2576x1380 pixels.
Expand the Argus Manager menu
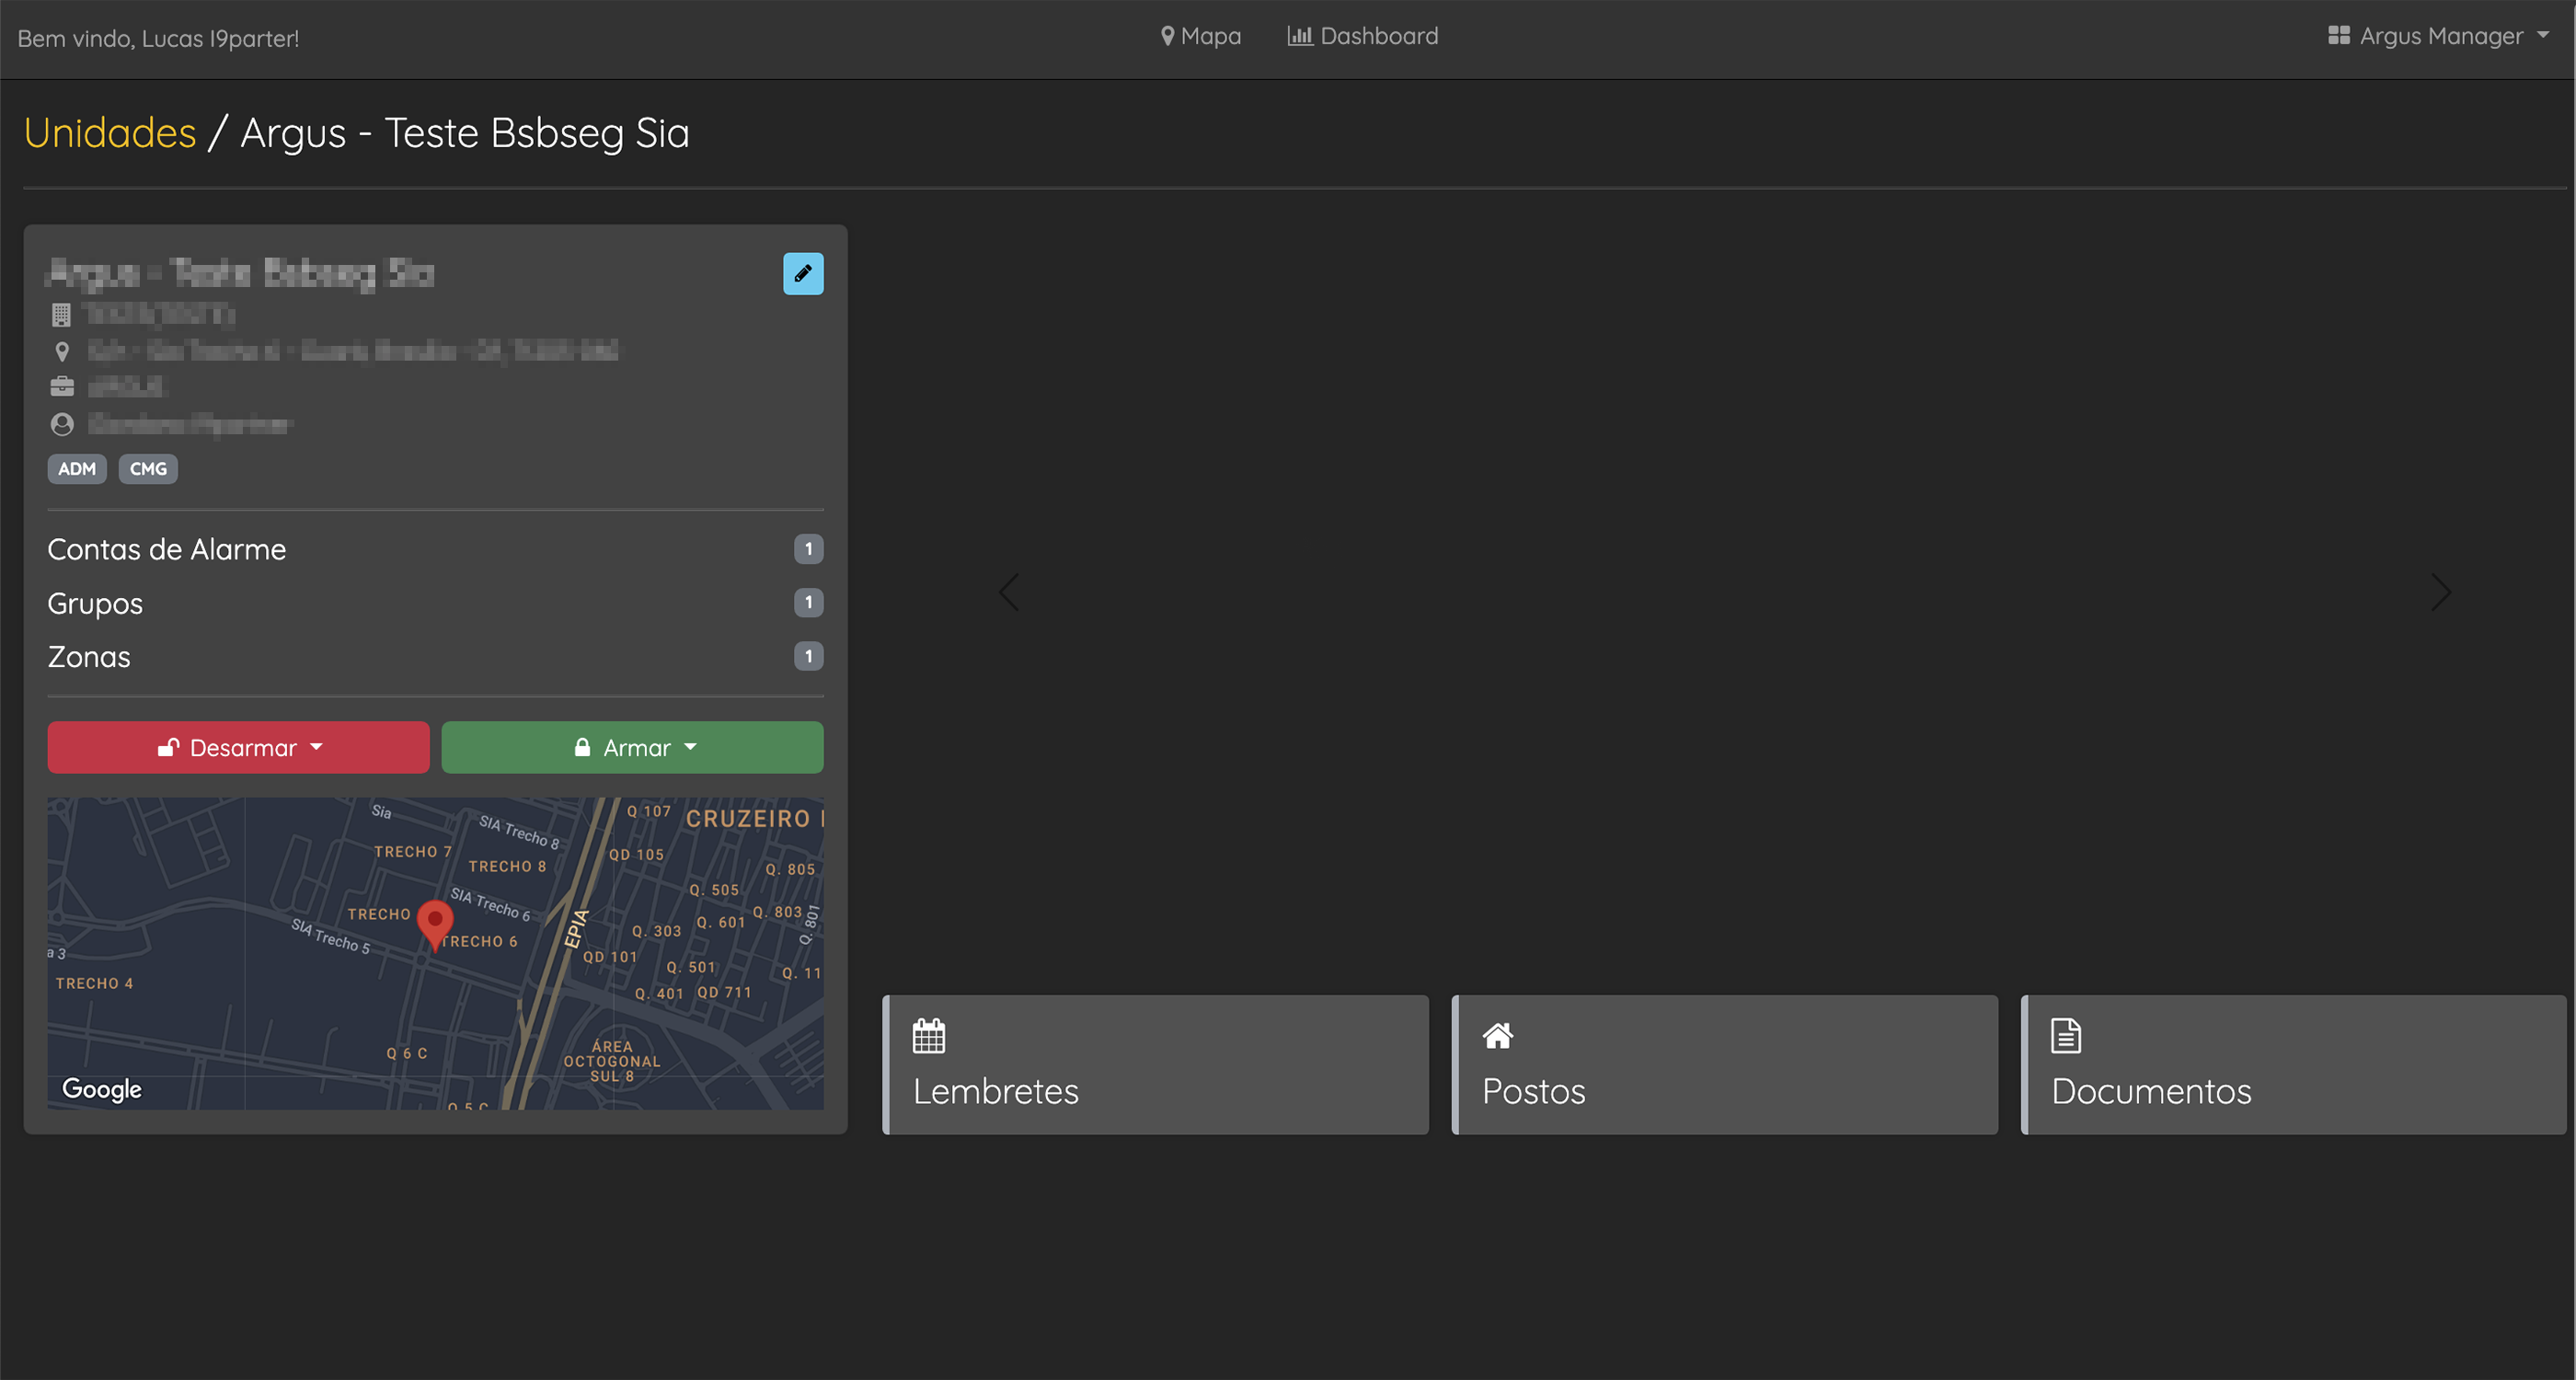(x=2438, y=36)
